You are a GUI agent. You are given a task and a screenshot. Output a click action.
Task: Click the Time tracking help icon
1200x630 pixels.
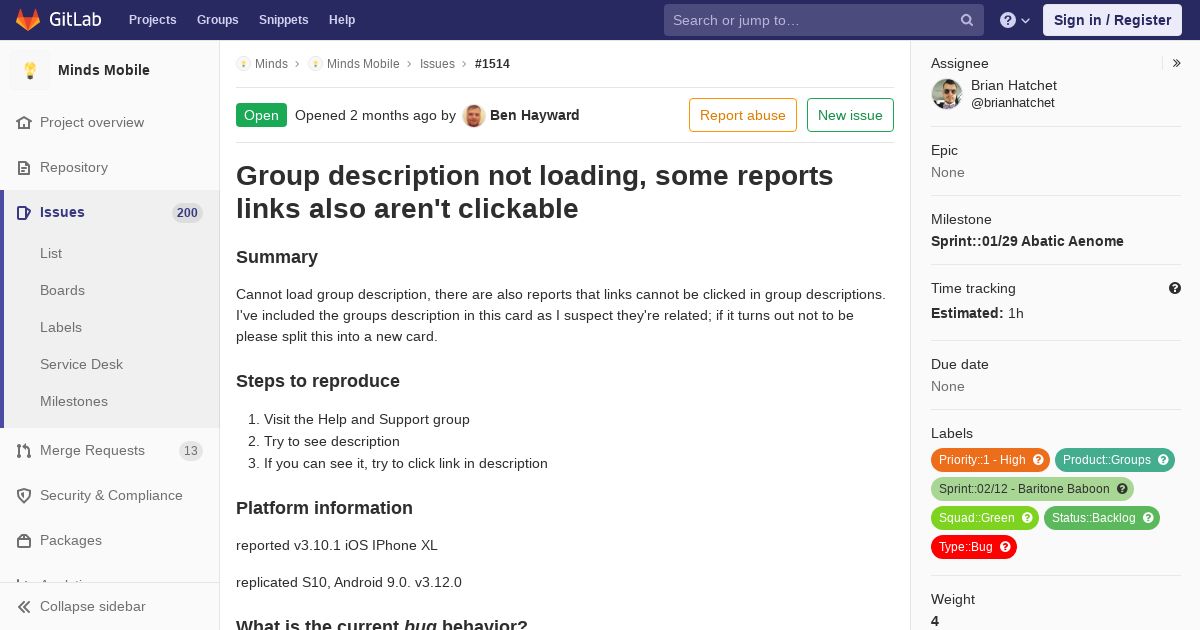1175,288
